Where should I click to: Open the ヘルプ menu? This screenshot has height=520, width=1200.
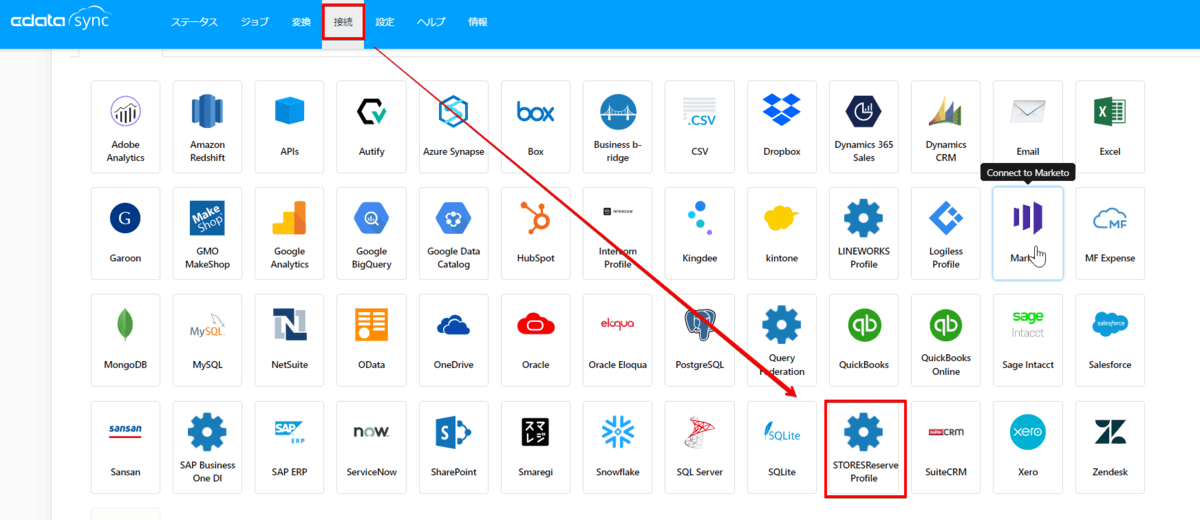[x=431, y=22]
